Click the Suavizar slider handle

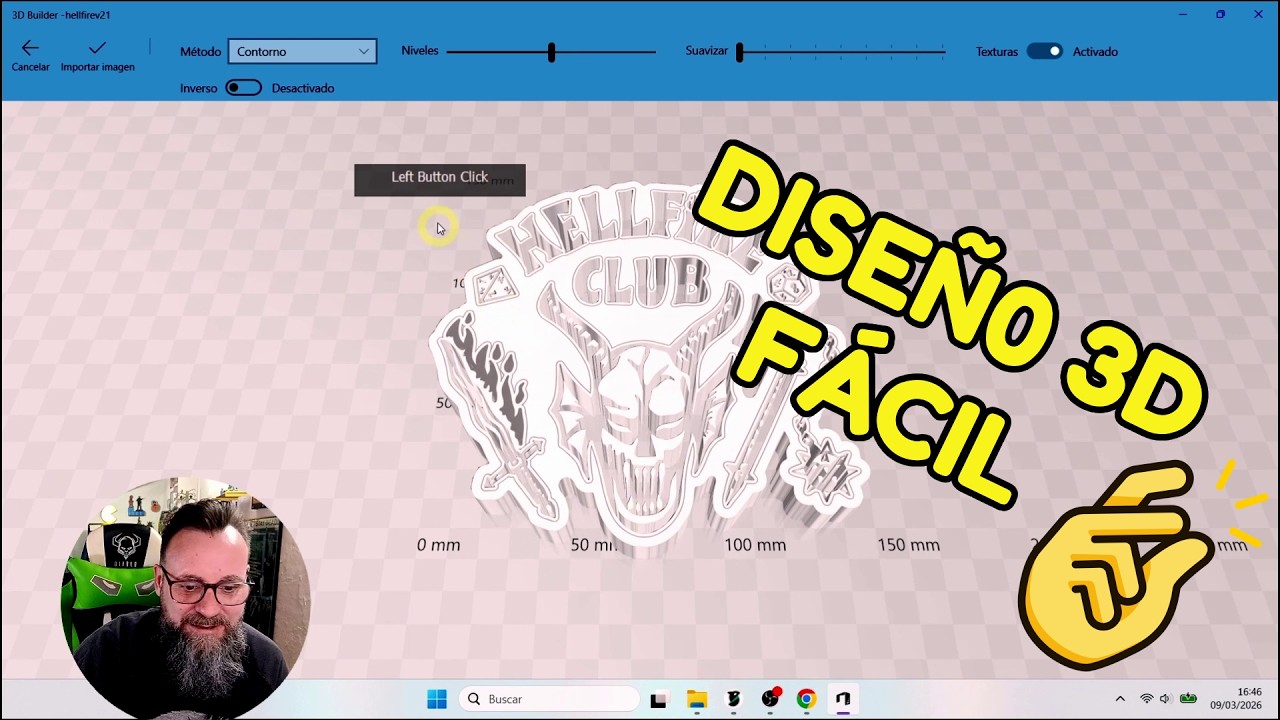pos(740,52)
